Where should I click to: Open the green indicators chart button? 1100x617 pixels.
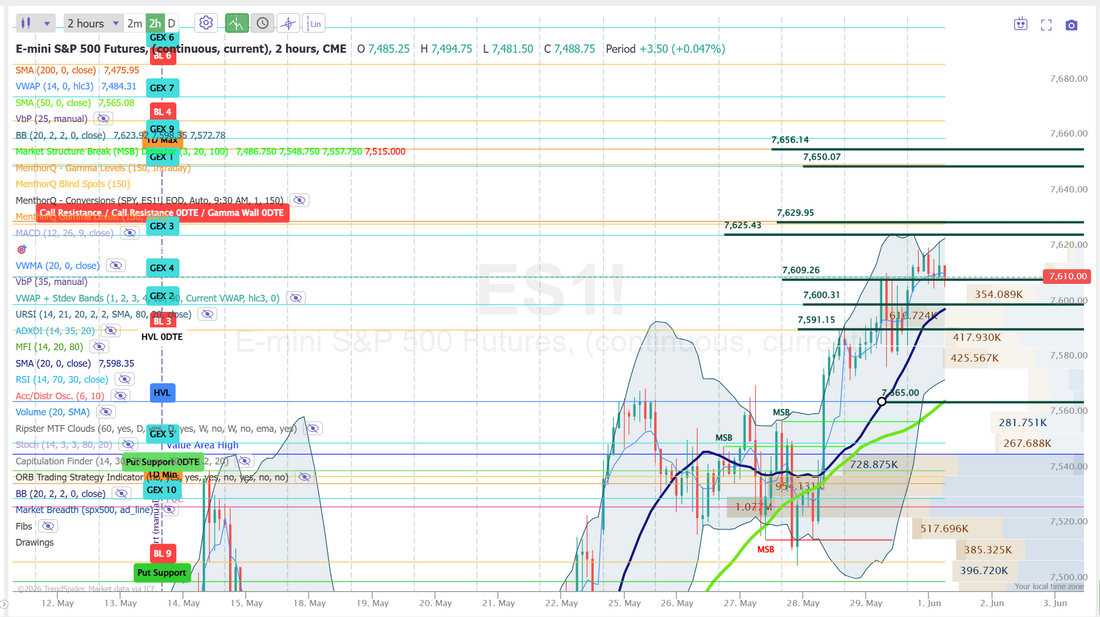(237, 23)
